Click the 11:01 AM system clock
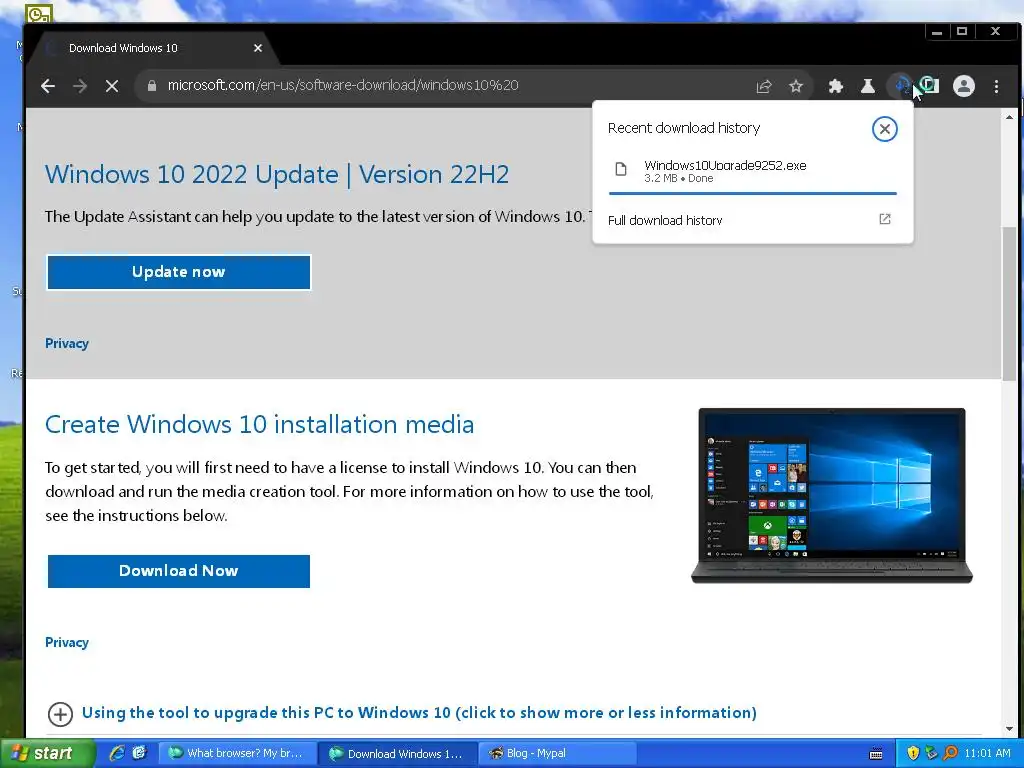The image size is (1024, 768). (x=987, y=754)
